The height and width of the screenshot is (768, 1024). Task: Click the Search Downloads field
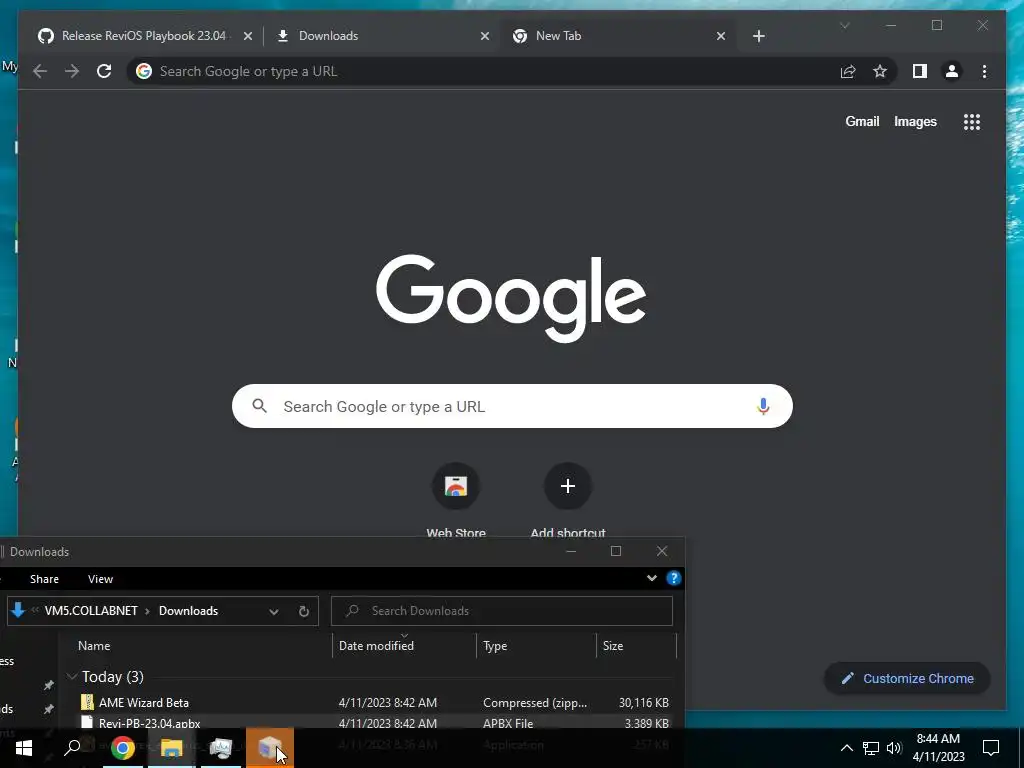pyautogui.click(x=502, y=611)
